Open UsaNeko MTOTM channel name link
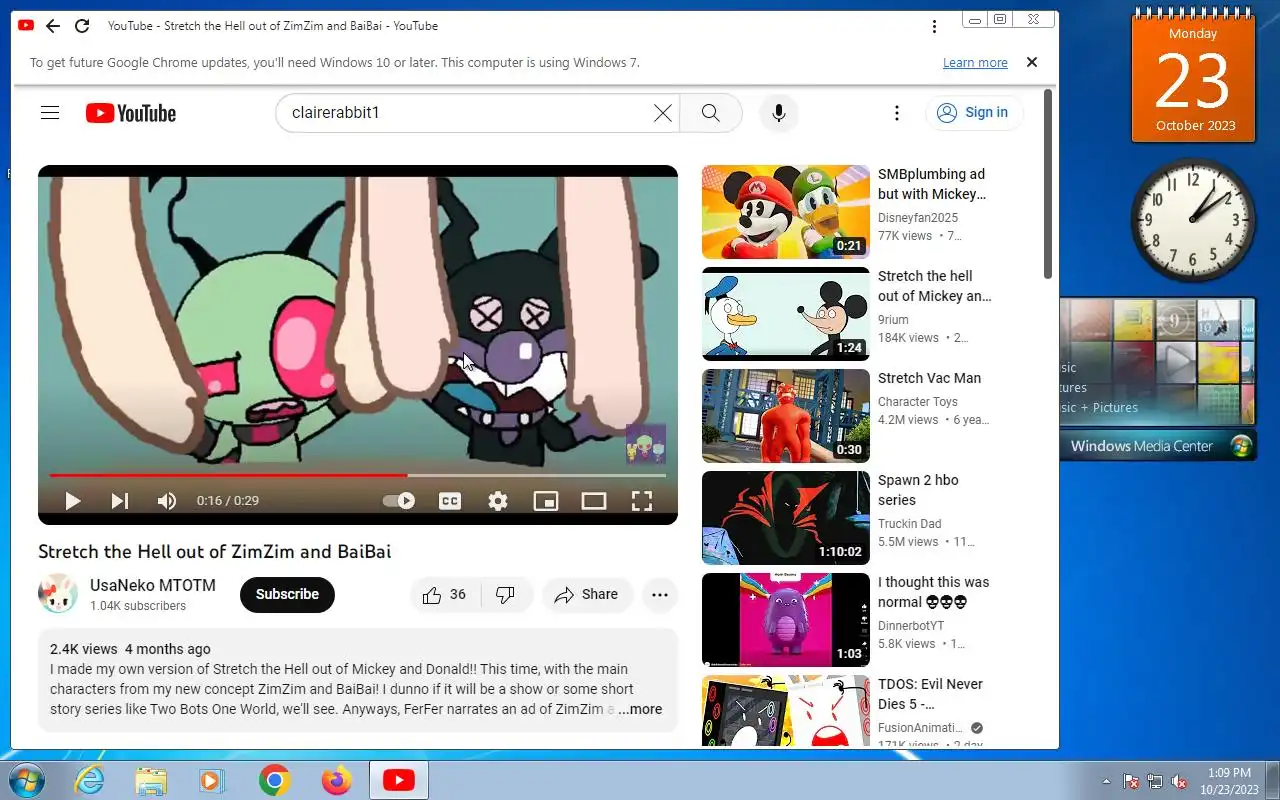Viewport: 1280px width, 800px height. point(153,585)
